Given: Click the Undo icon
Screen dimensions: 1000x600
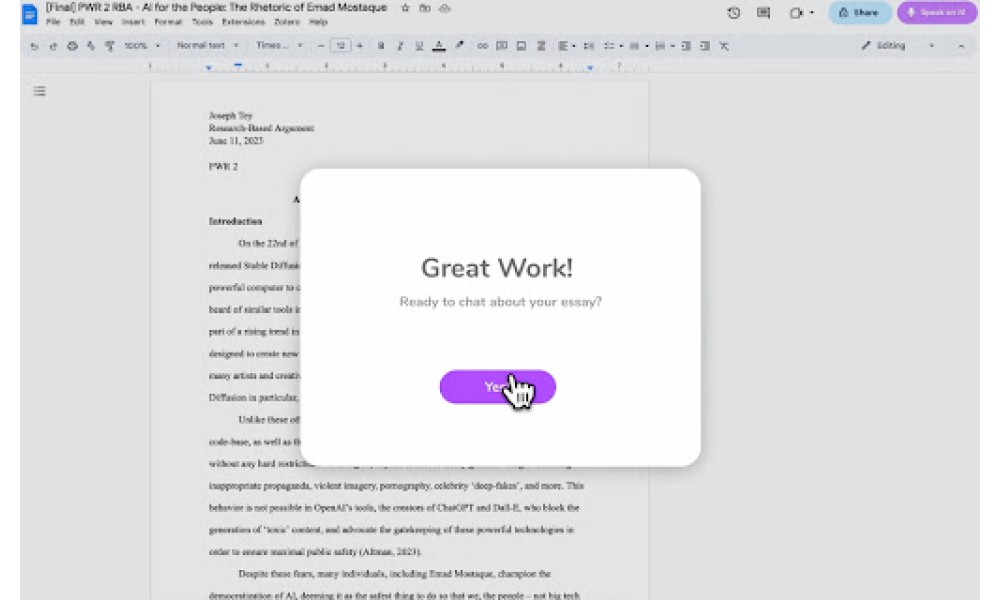Looking at the screenshot, I should (x=34, y=46).
